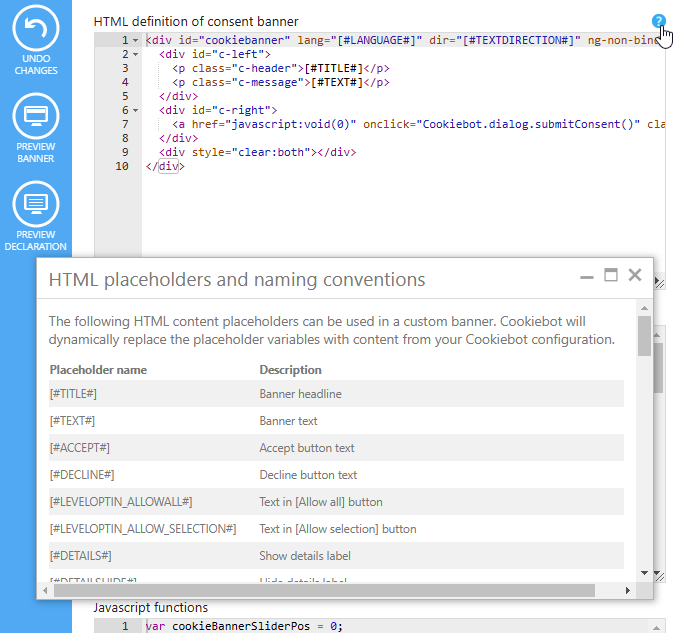
Task: Click line number 5 in the gutter
Action: click(x=125, y=96)
